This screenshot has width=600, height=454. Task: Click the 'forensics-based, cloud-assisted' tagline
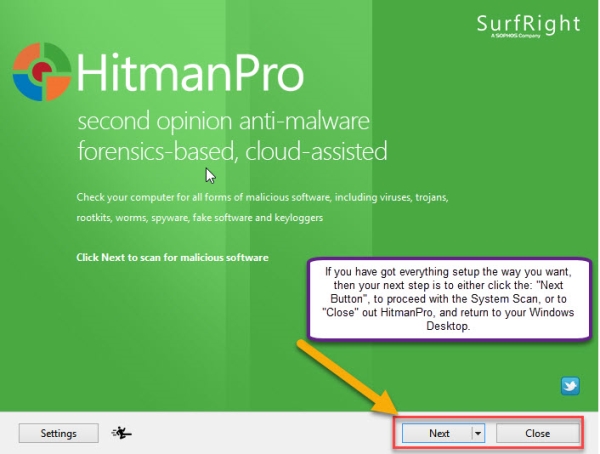pos(232,151)
